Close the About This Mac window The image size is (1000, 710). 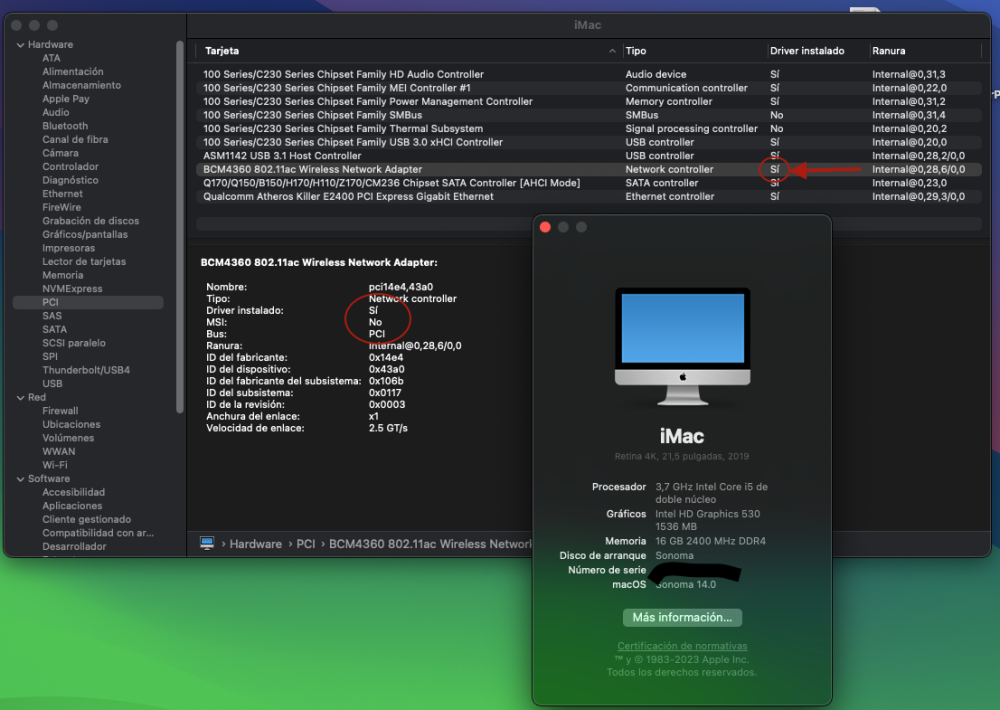pos(545,227)
